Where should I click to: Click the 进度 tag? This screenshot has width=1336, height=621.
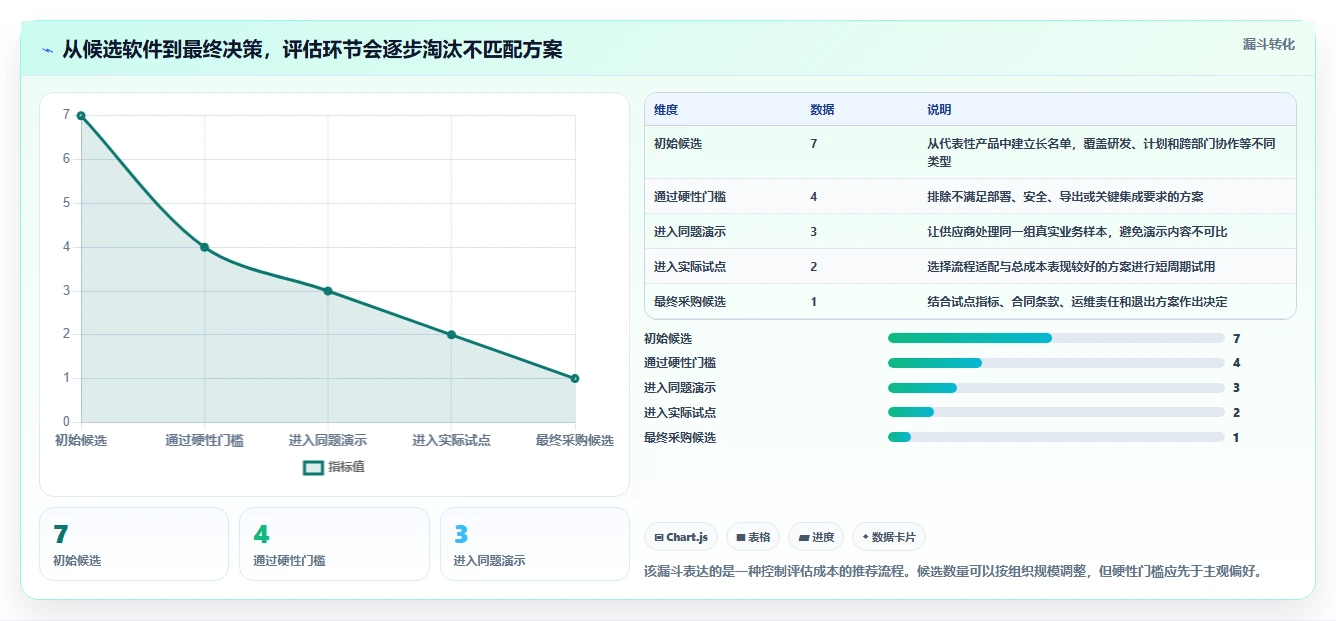[816, 537]
